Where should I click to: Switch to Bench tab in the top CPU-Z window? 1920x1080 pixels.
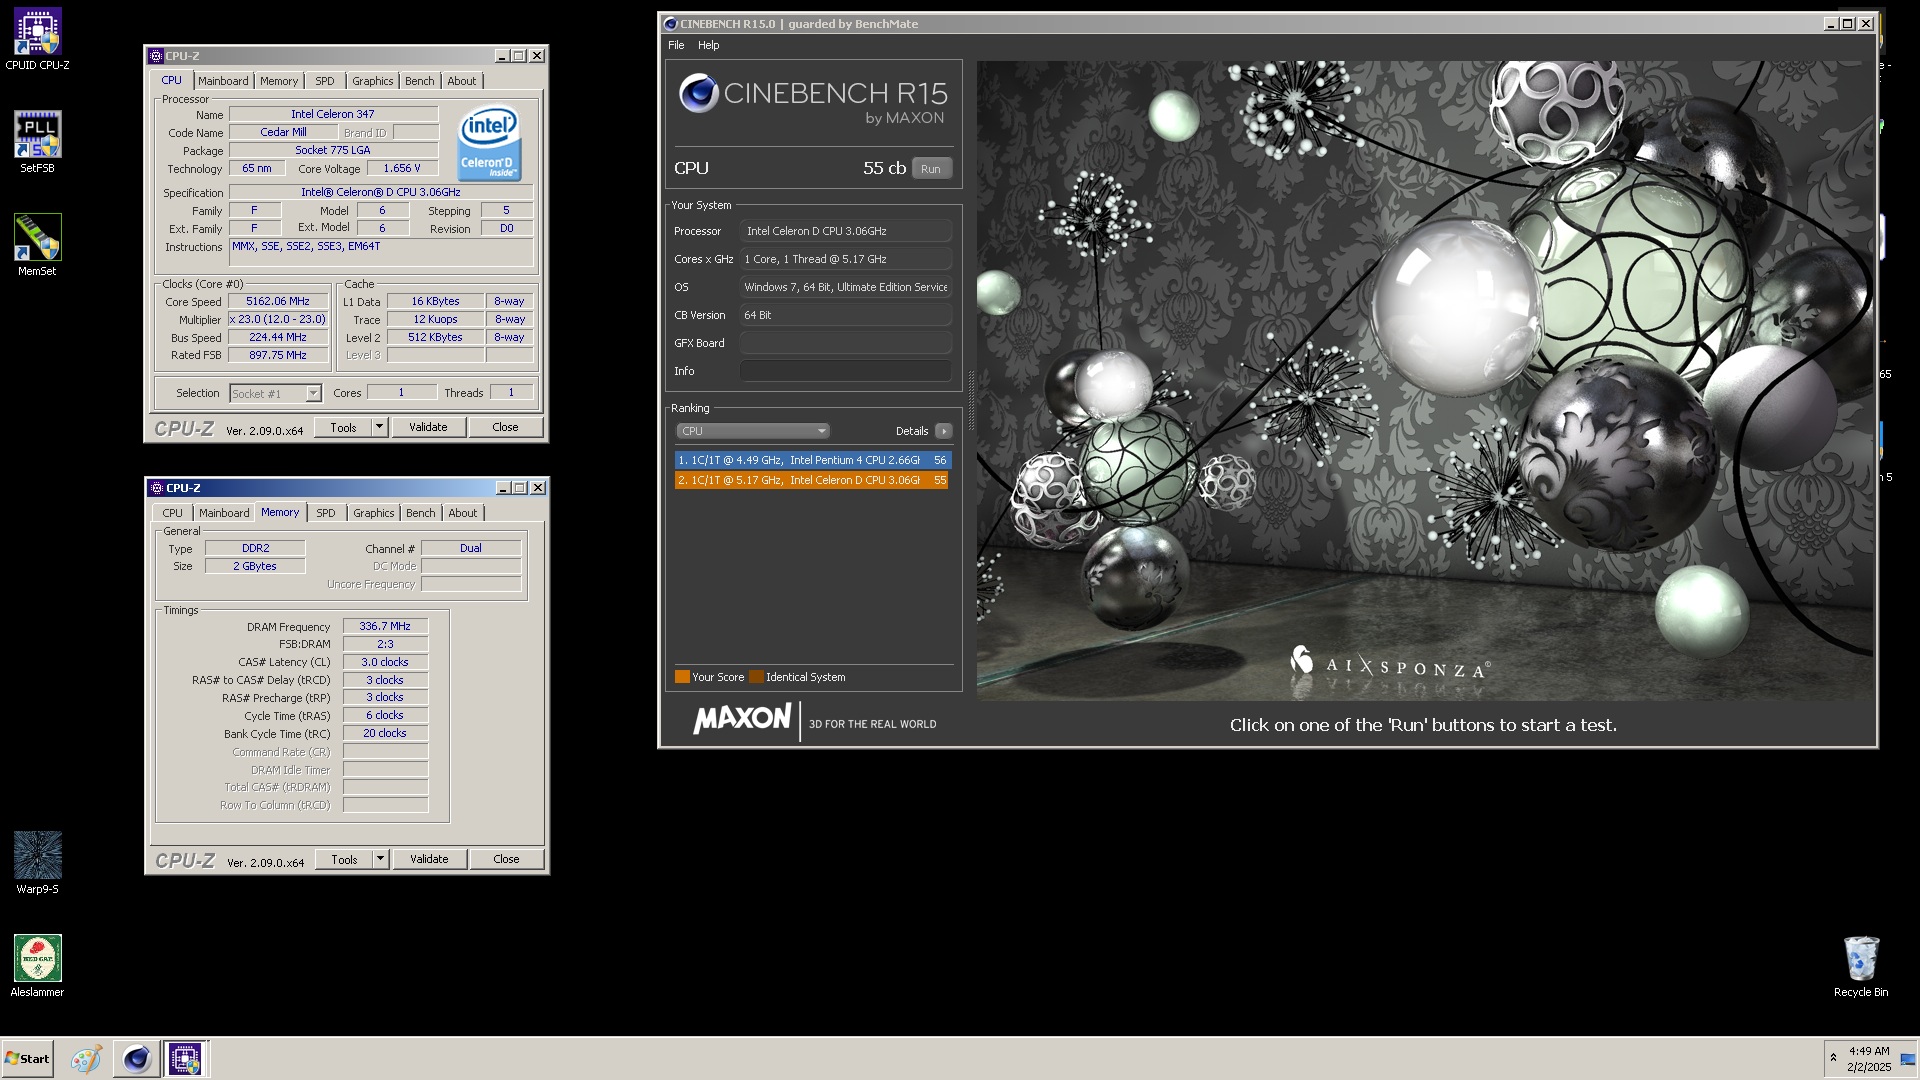[x=420, y=81]
